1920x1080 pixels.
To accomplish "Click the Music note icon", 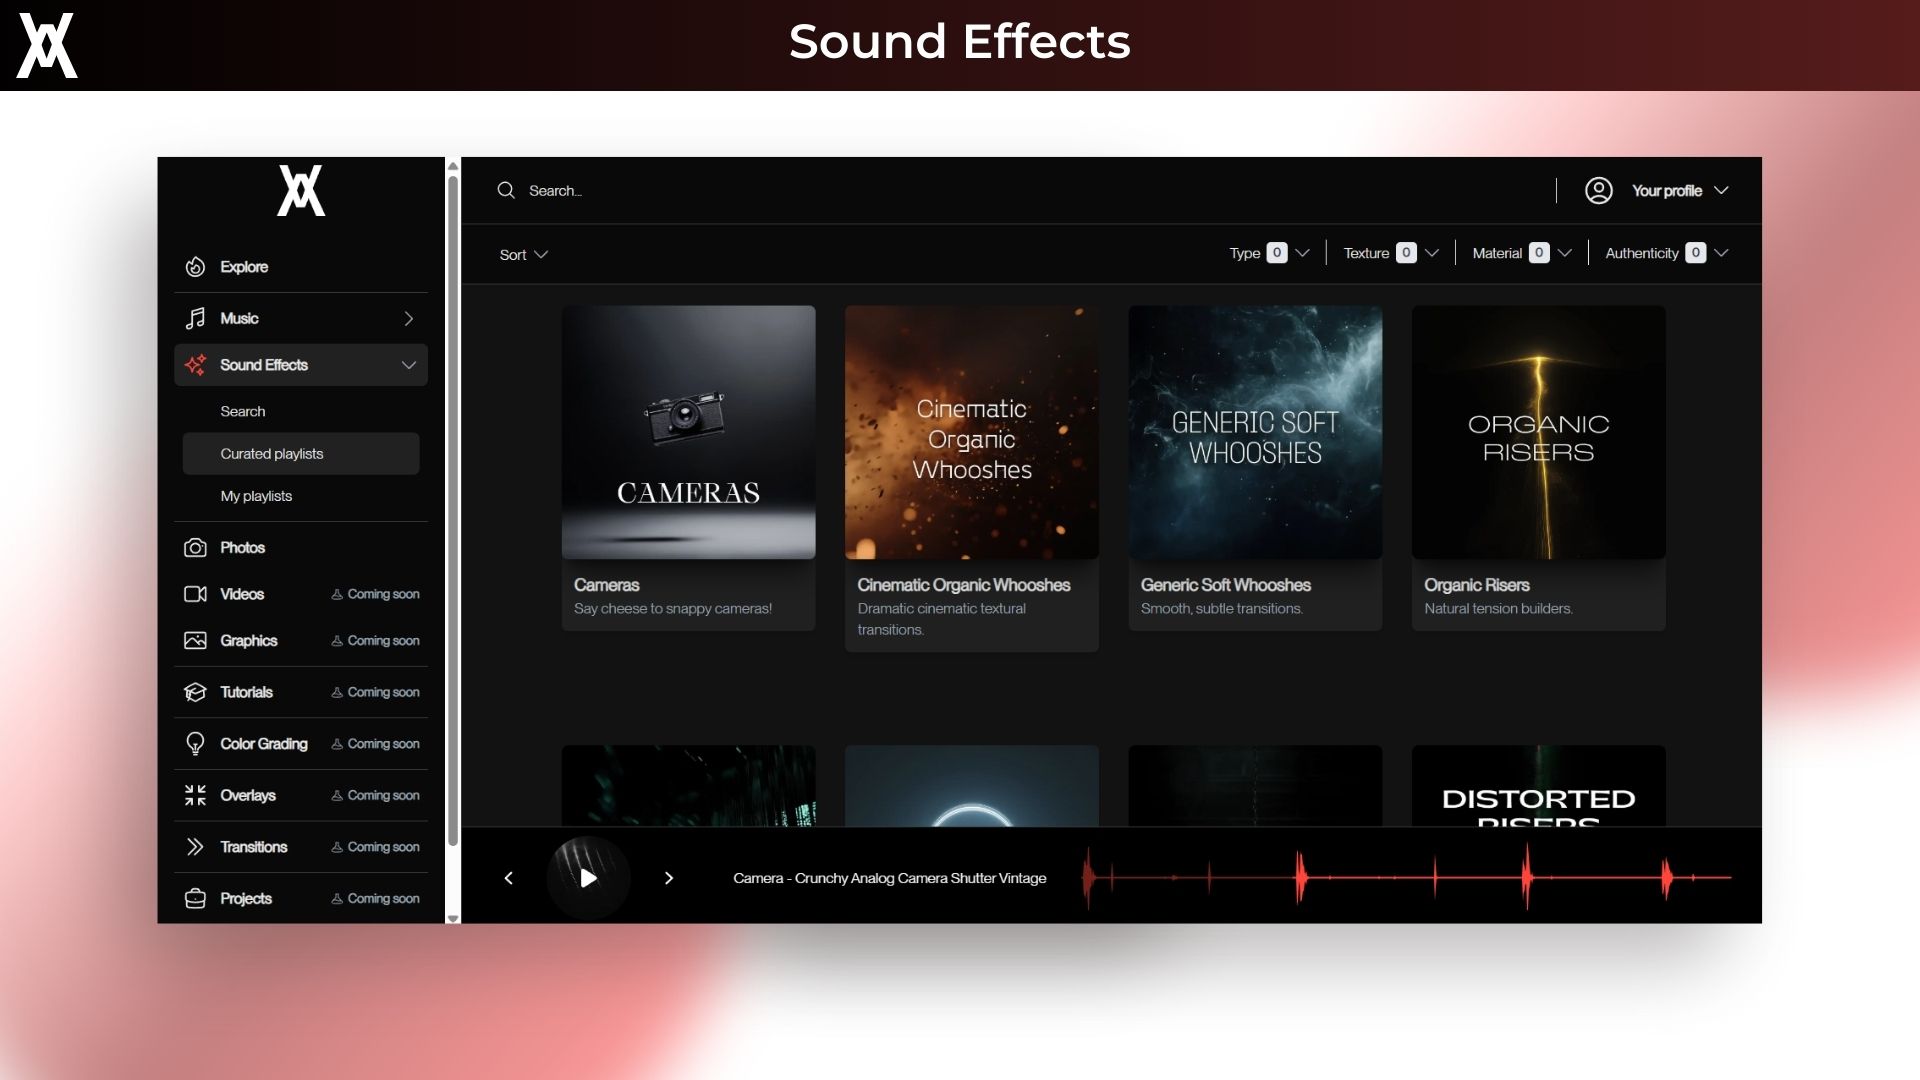I will [x=195, y=318].
